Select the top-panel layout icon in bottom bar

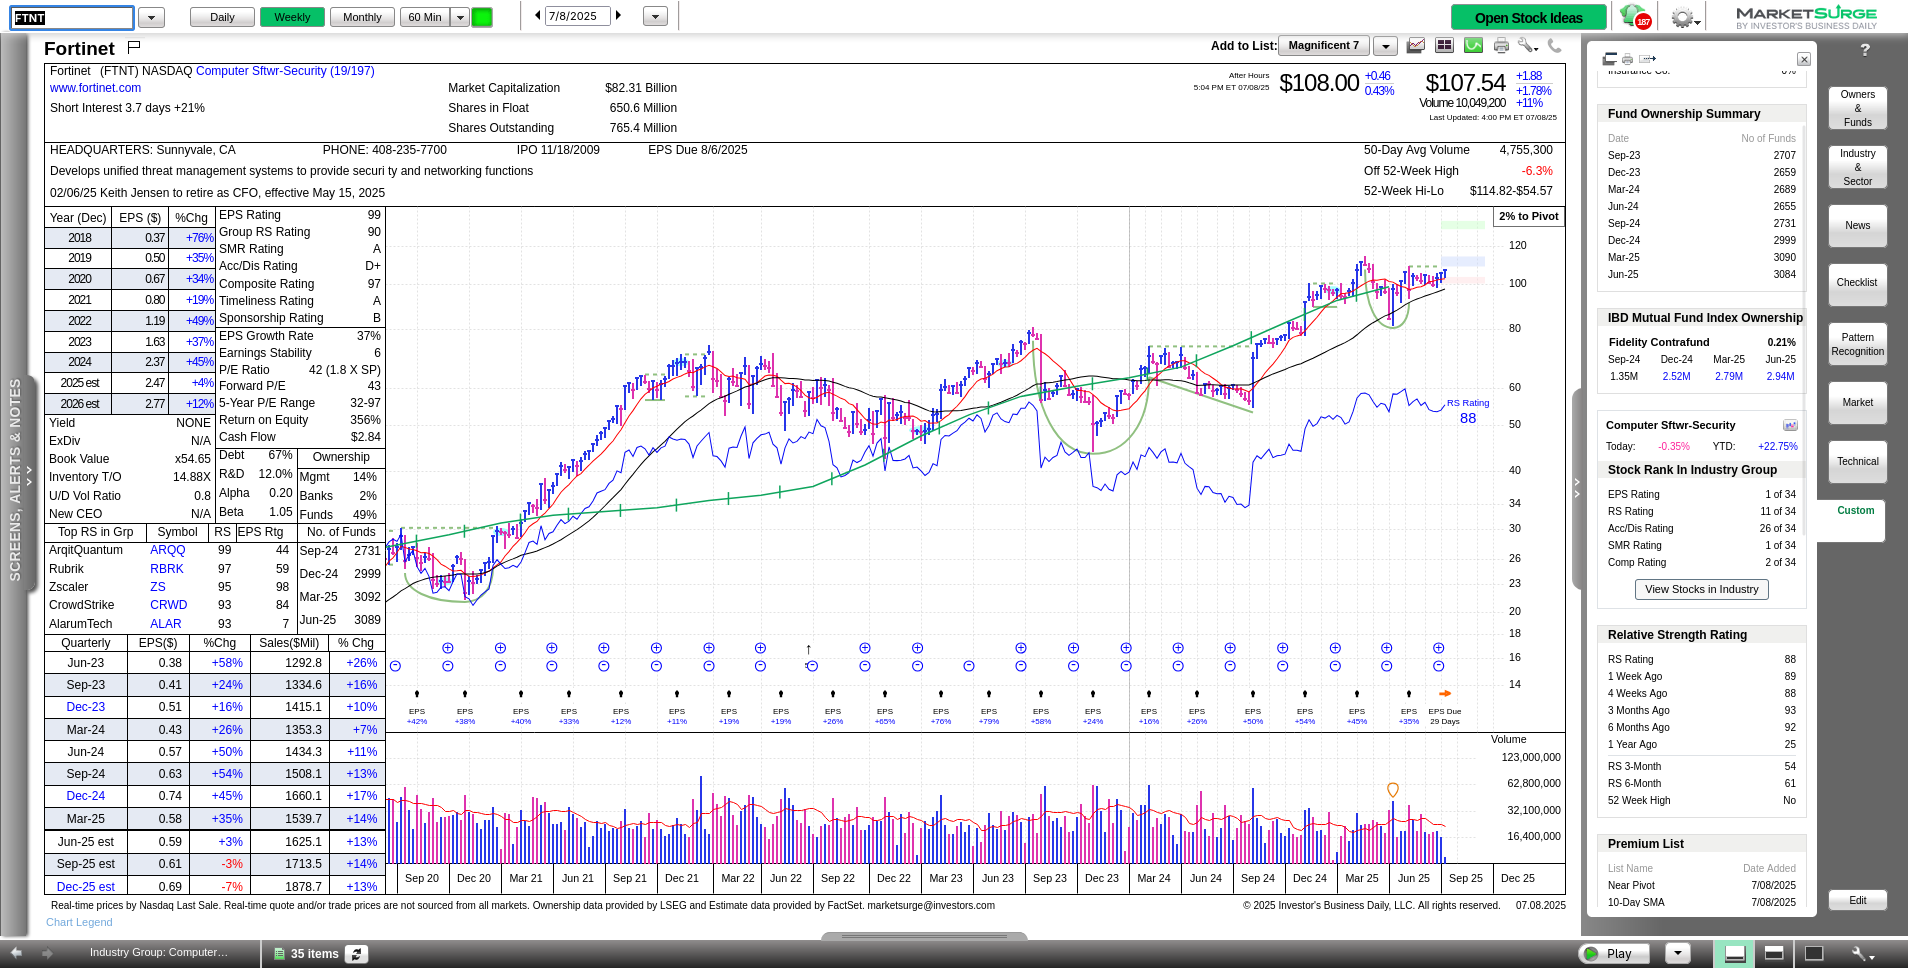point(1774,954)
